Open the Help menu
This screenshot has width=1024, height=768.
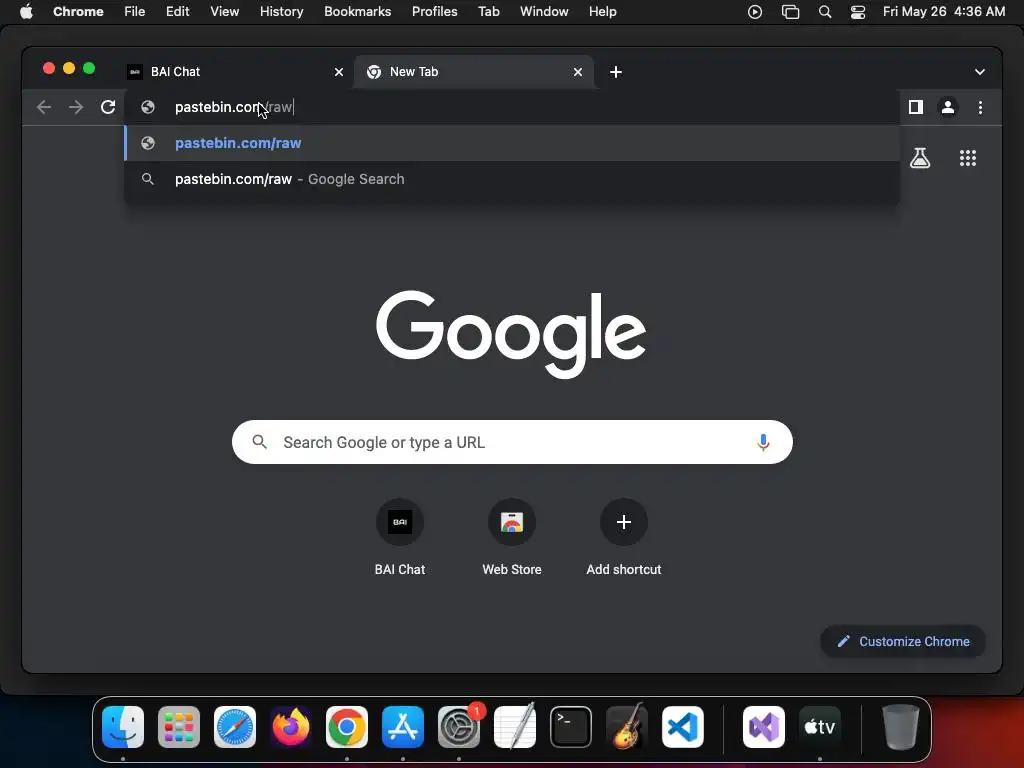pyautogui.click(x=602, y=12)
